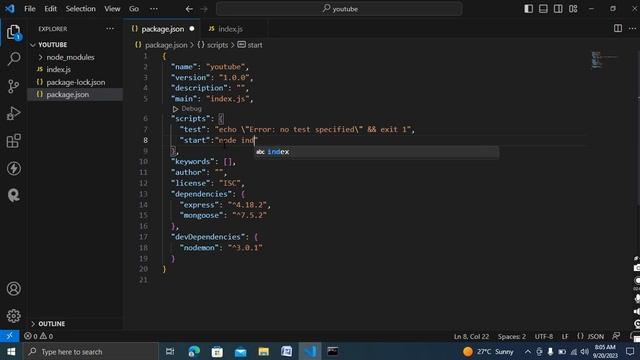Open Run and Debug view
This screenshot has width=640, height=360.
[x=13, y=113]
